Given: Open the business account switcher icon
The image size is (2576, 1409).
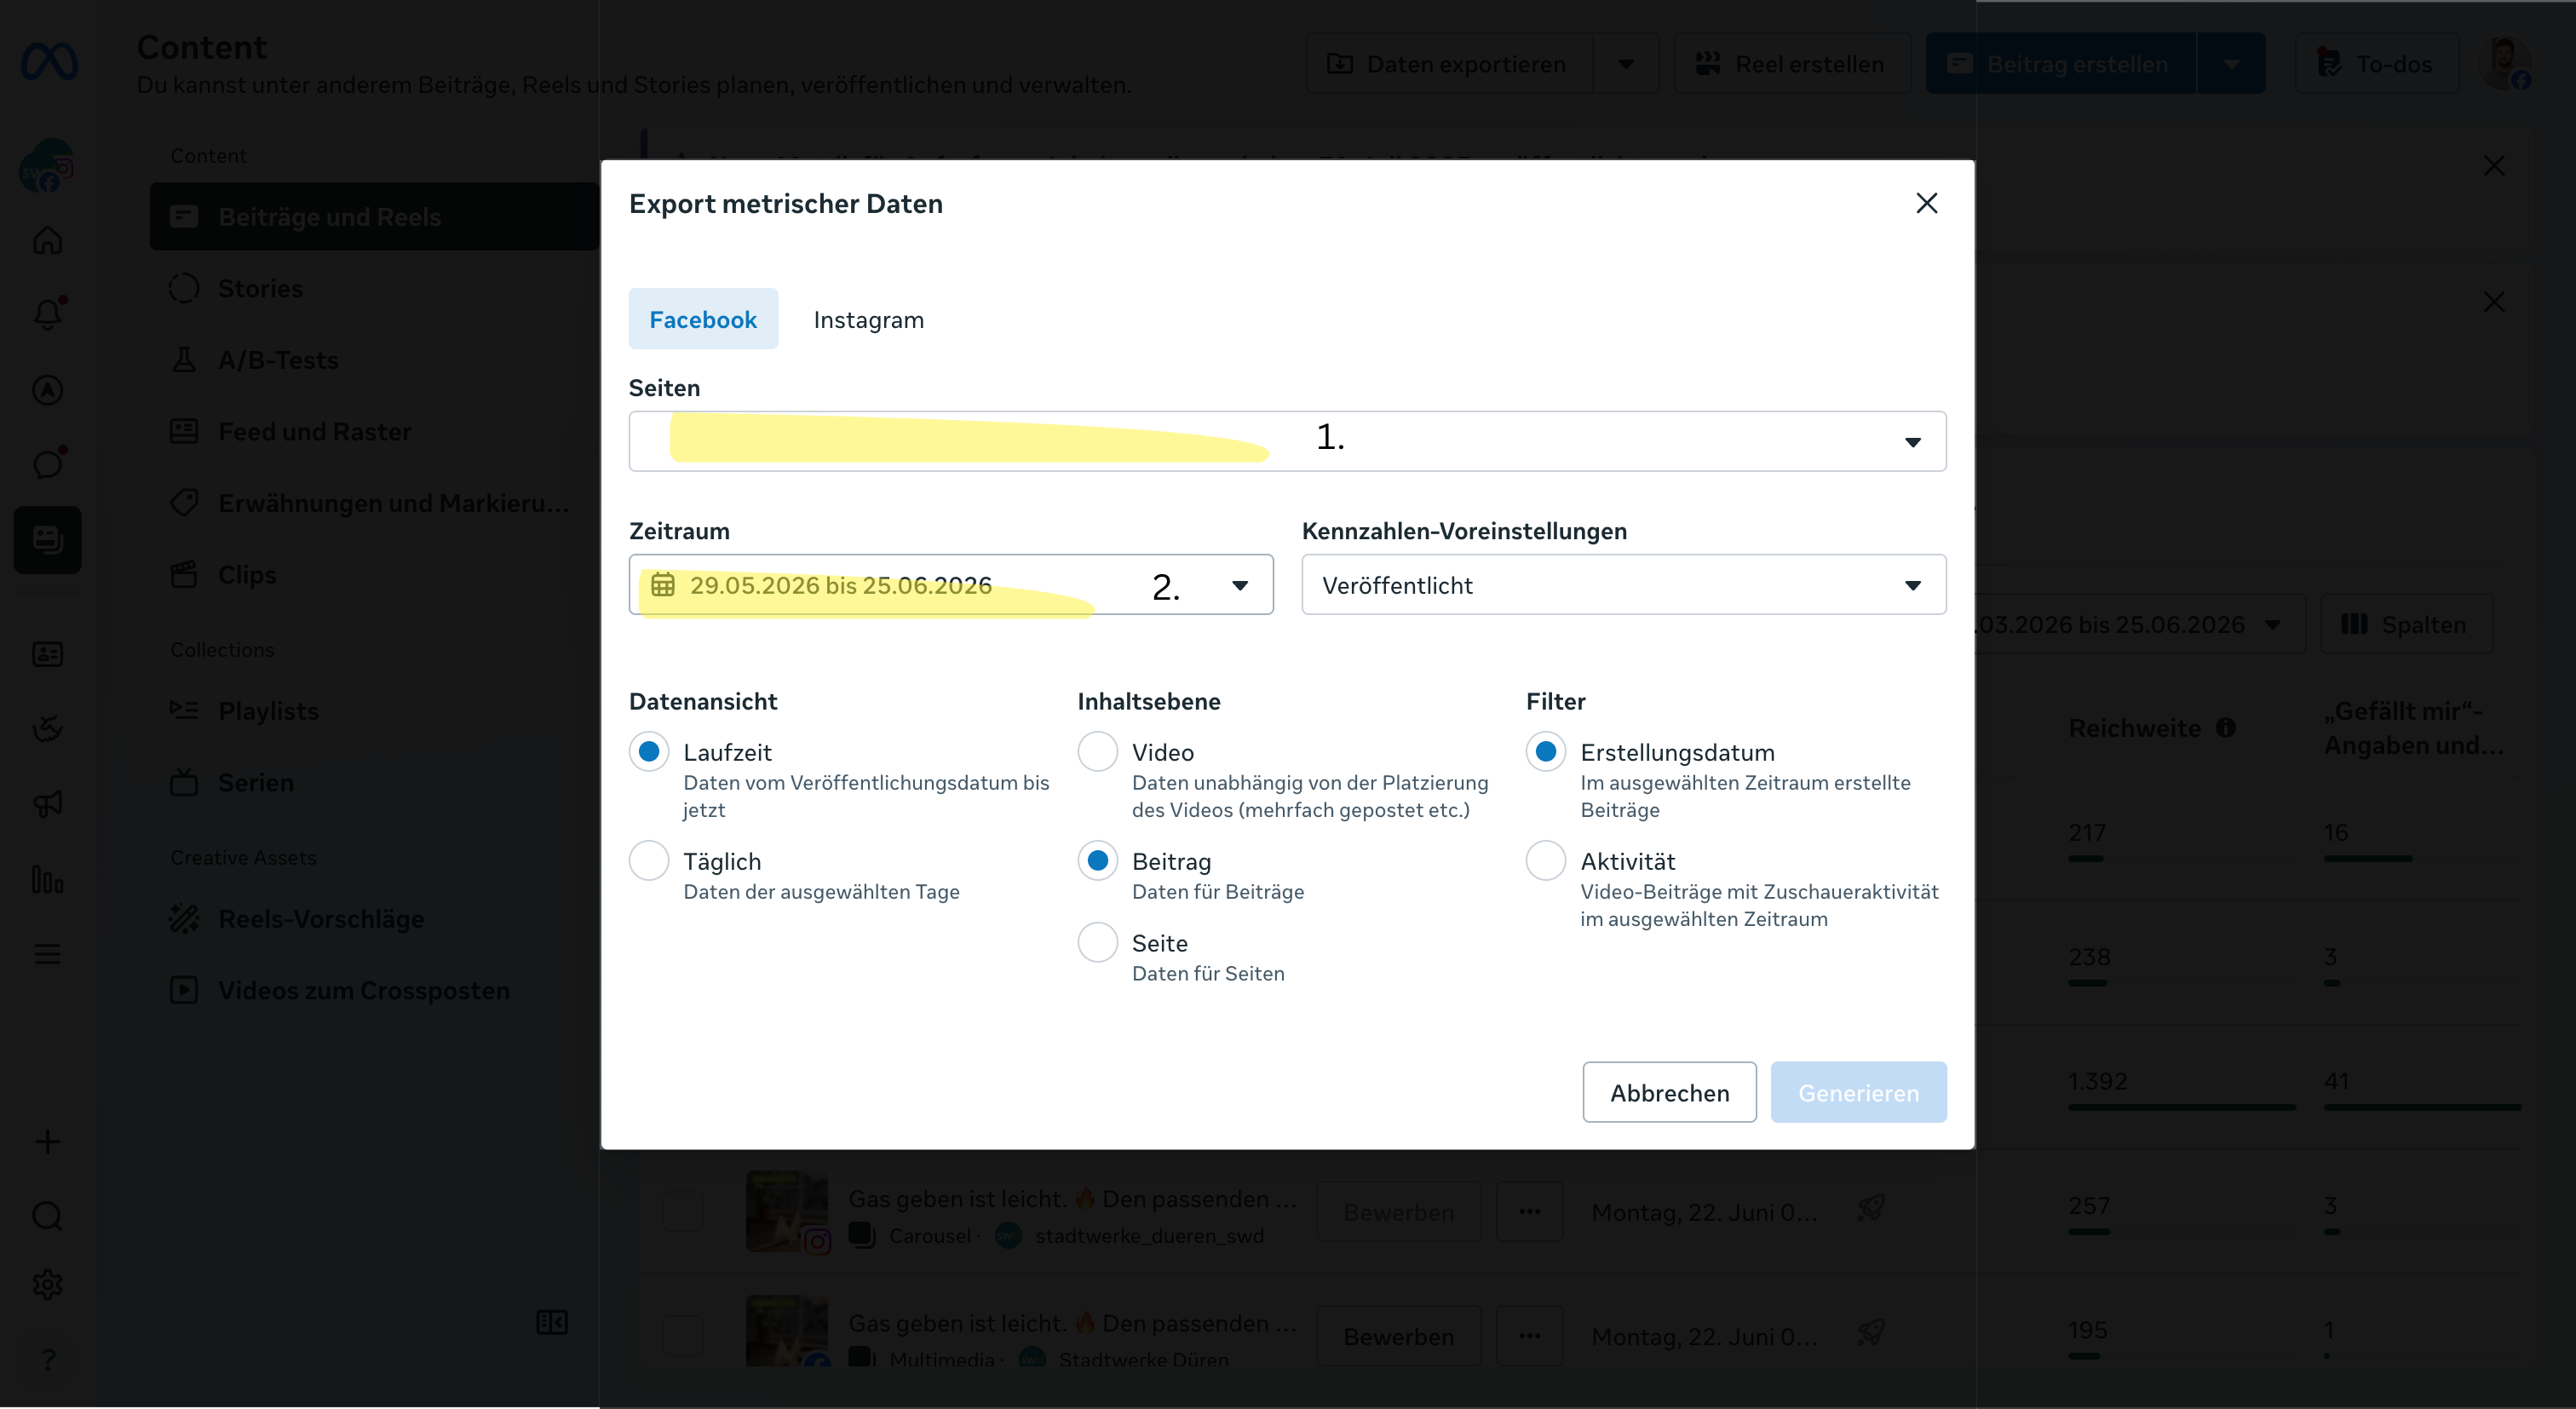Looking at the screenshot, I should [x=47, y=165].
